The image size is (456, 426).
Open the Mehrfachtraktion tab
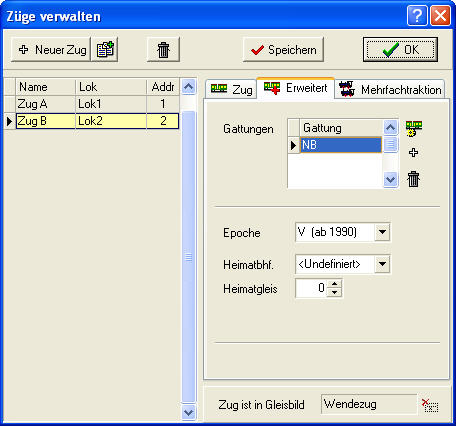390,89
